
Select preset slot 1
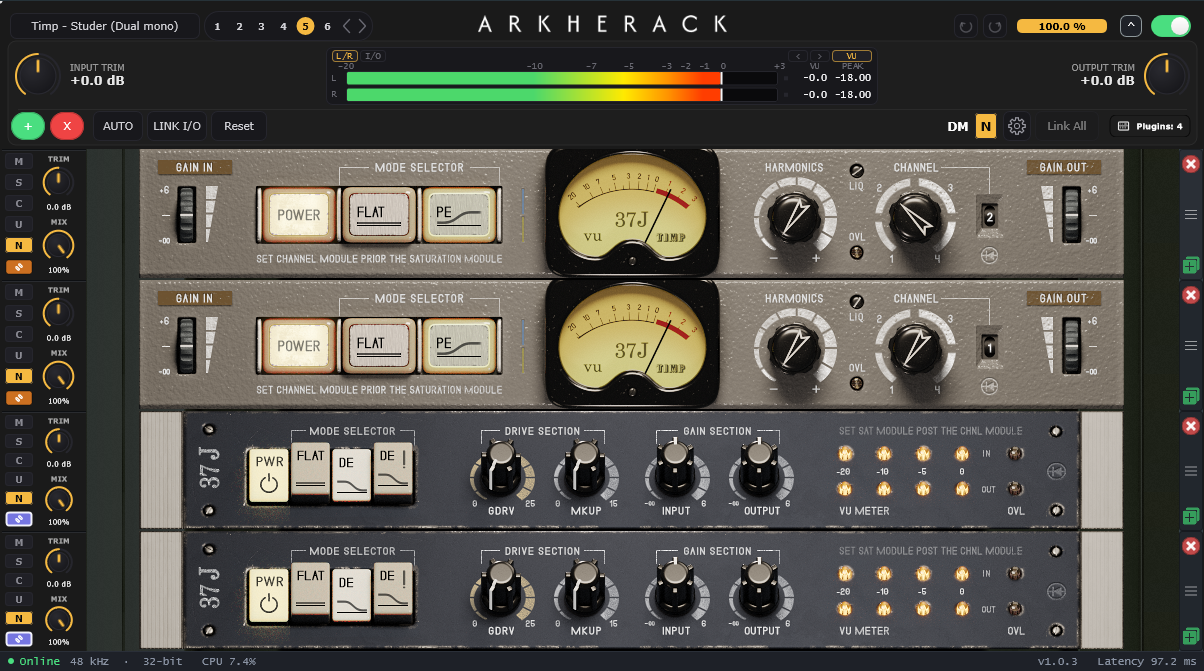point(217,26)
